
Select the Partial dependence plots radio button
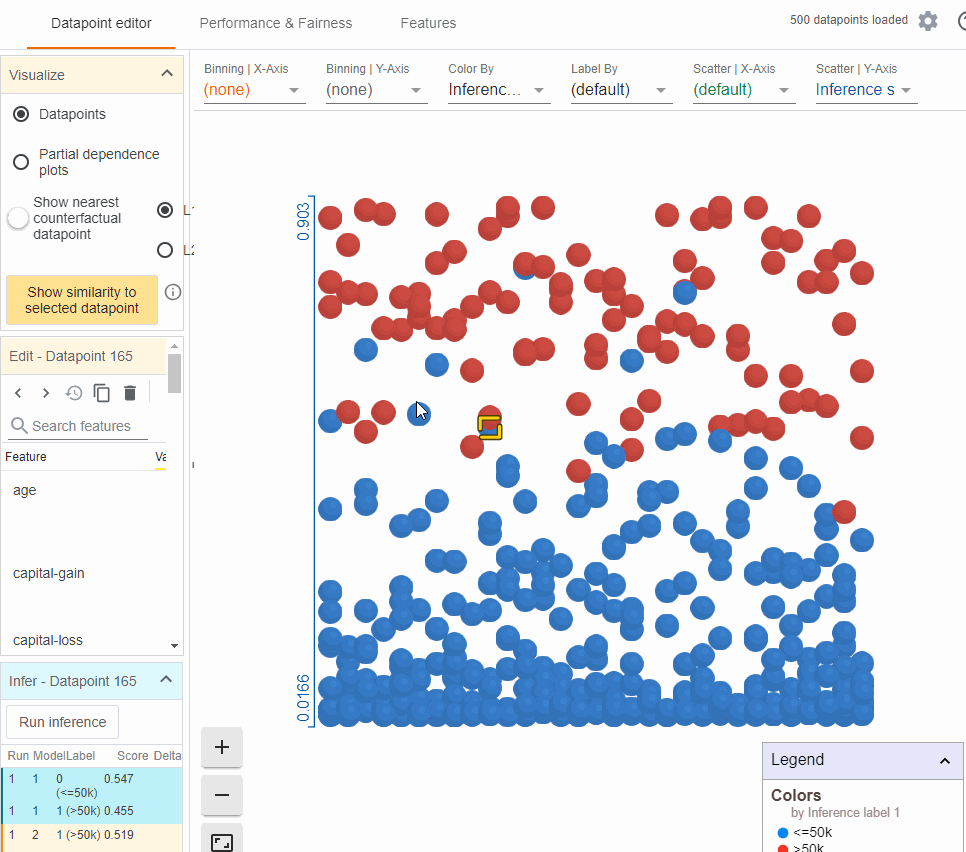[19, 161]
